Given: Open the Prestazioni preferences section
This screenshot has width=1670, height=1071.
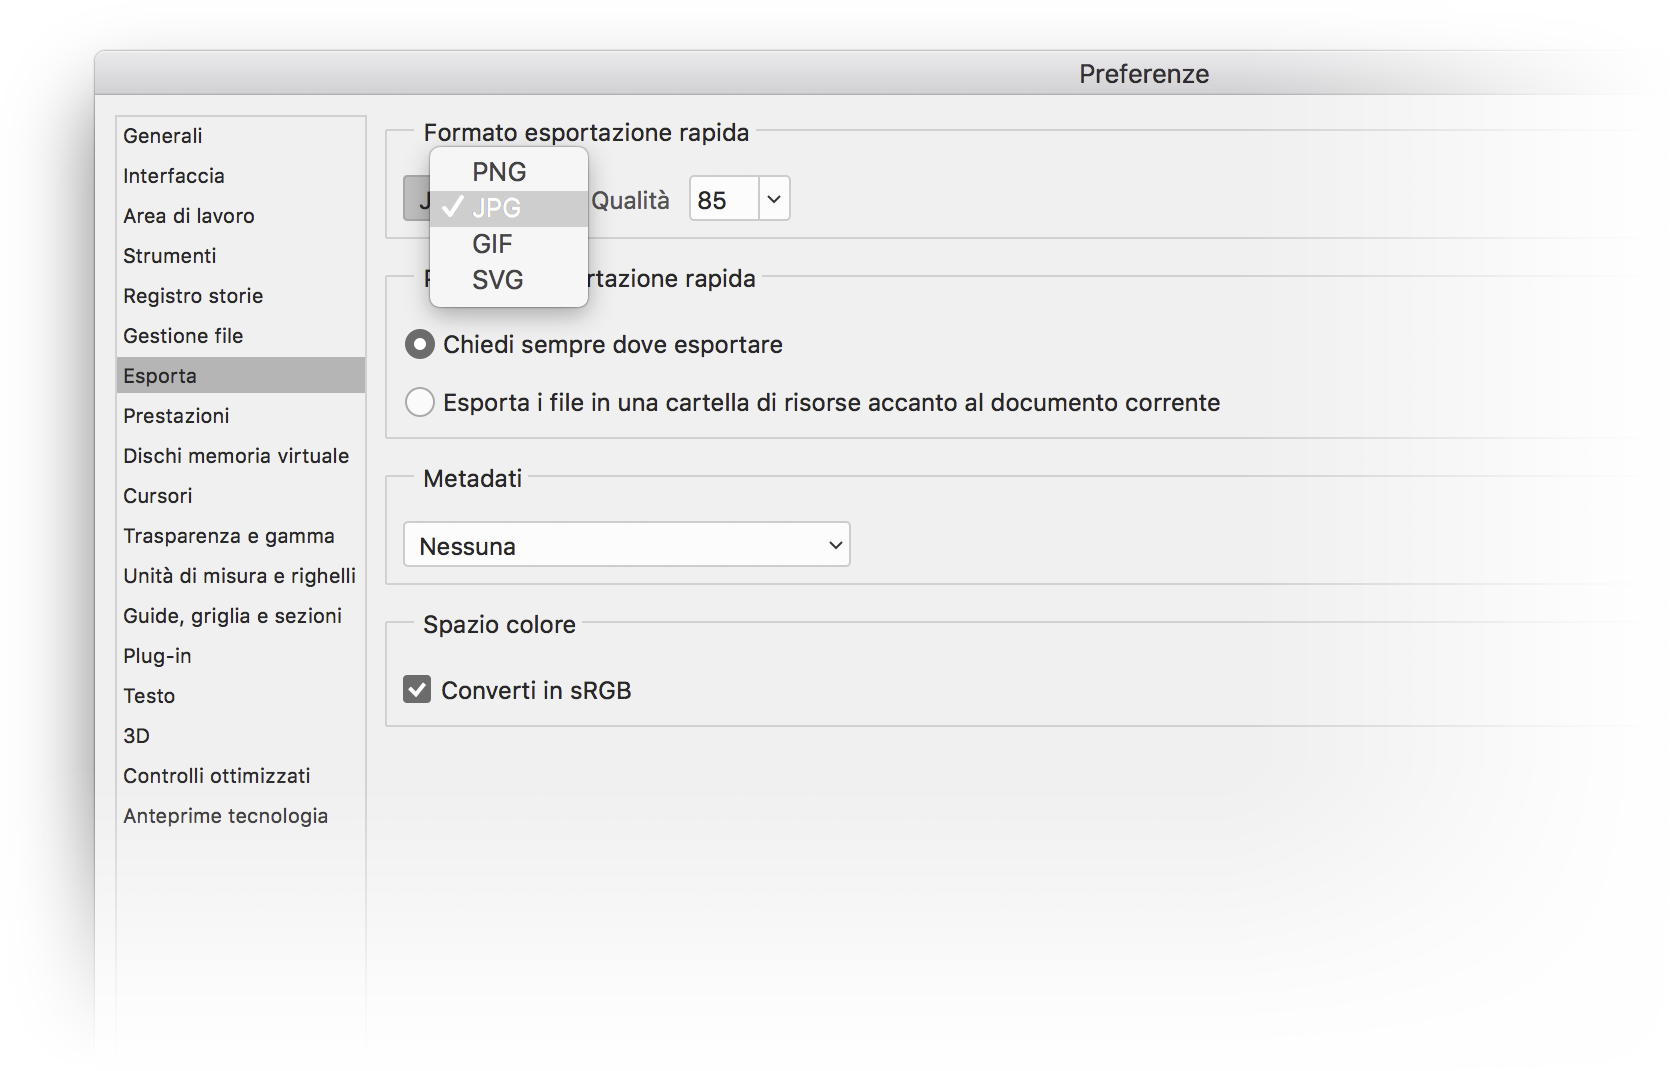Looking at the screenshot, I should point(176,416).
